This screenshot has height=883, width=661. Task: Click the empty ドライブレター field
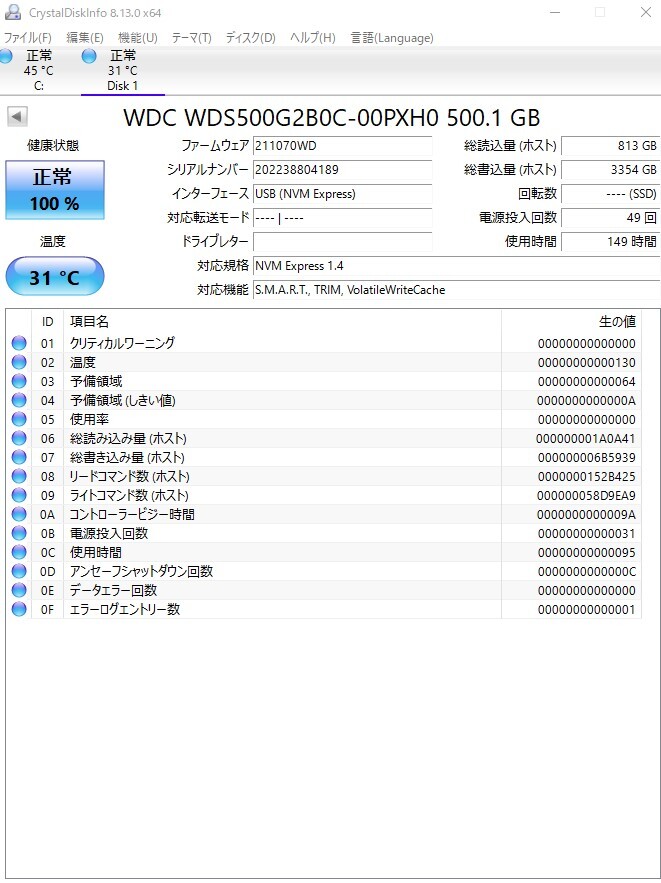[x=342, y=242]
